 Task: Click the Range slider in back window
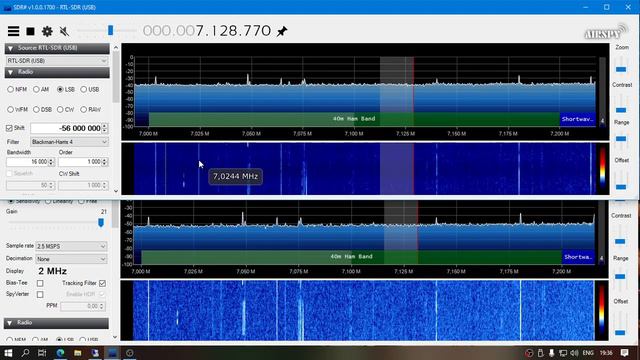click(x=620, y=276)
